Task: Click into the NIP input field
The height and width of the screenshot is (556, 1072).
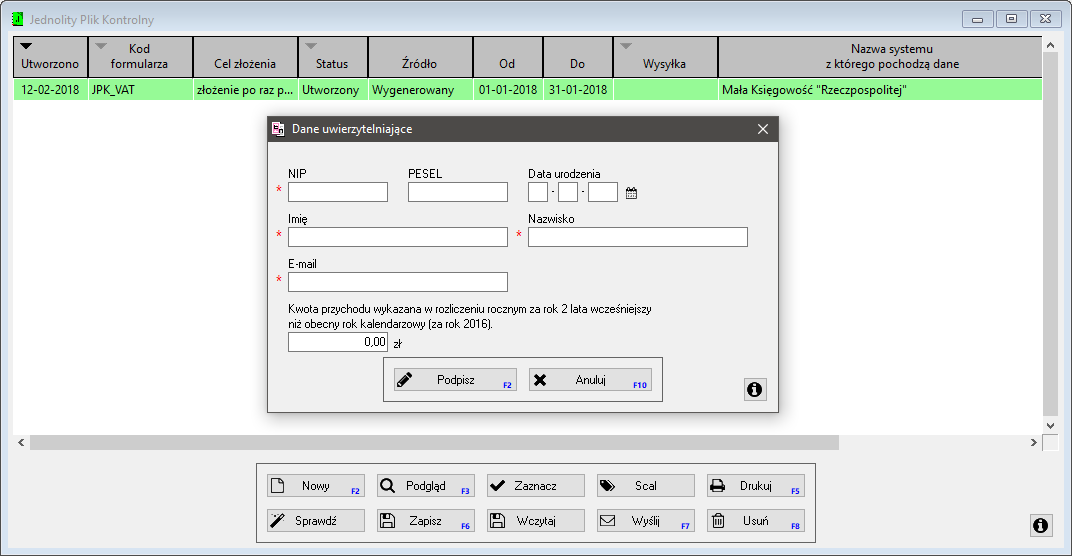Action: [338, 192]
